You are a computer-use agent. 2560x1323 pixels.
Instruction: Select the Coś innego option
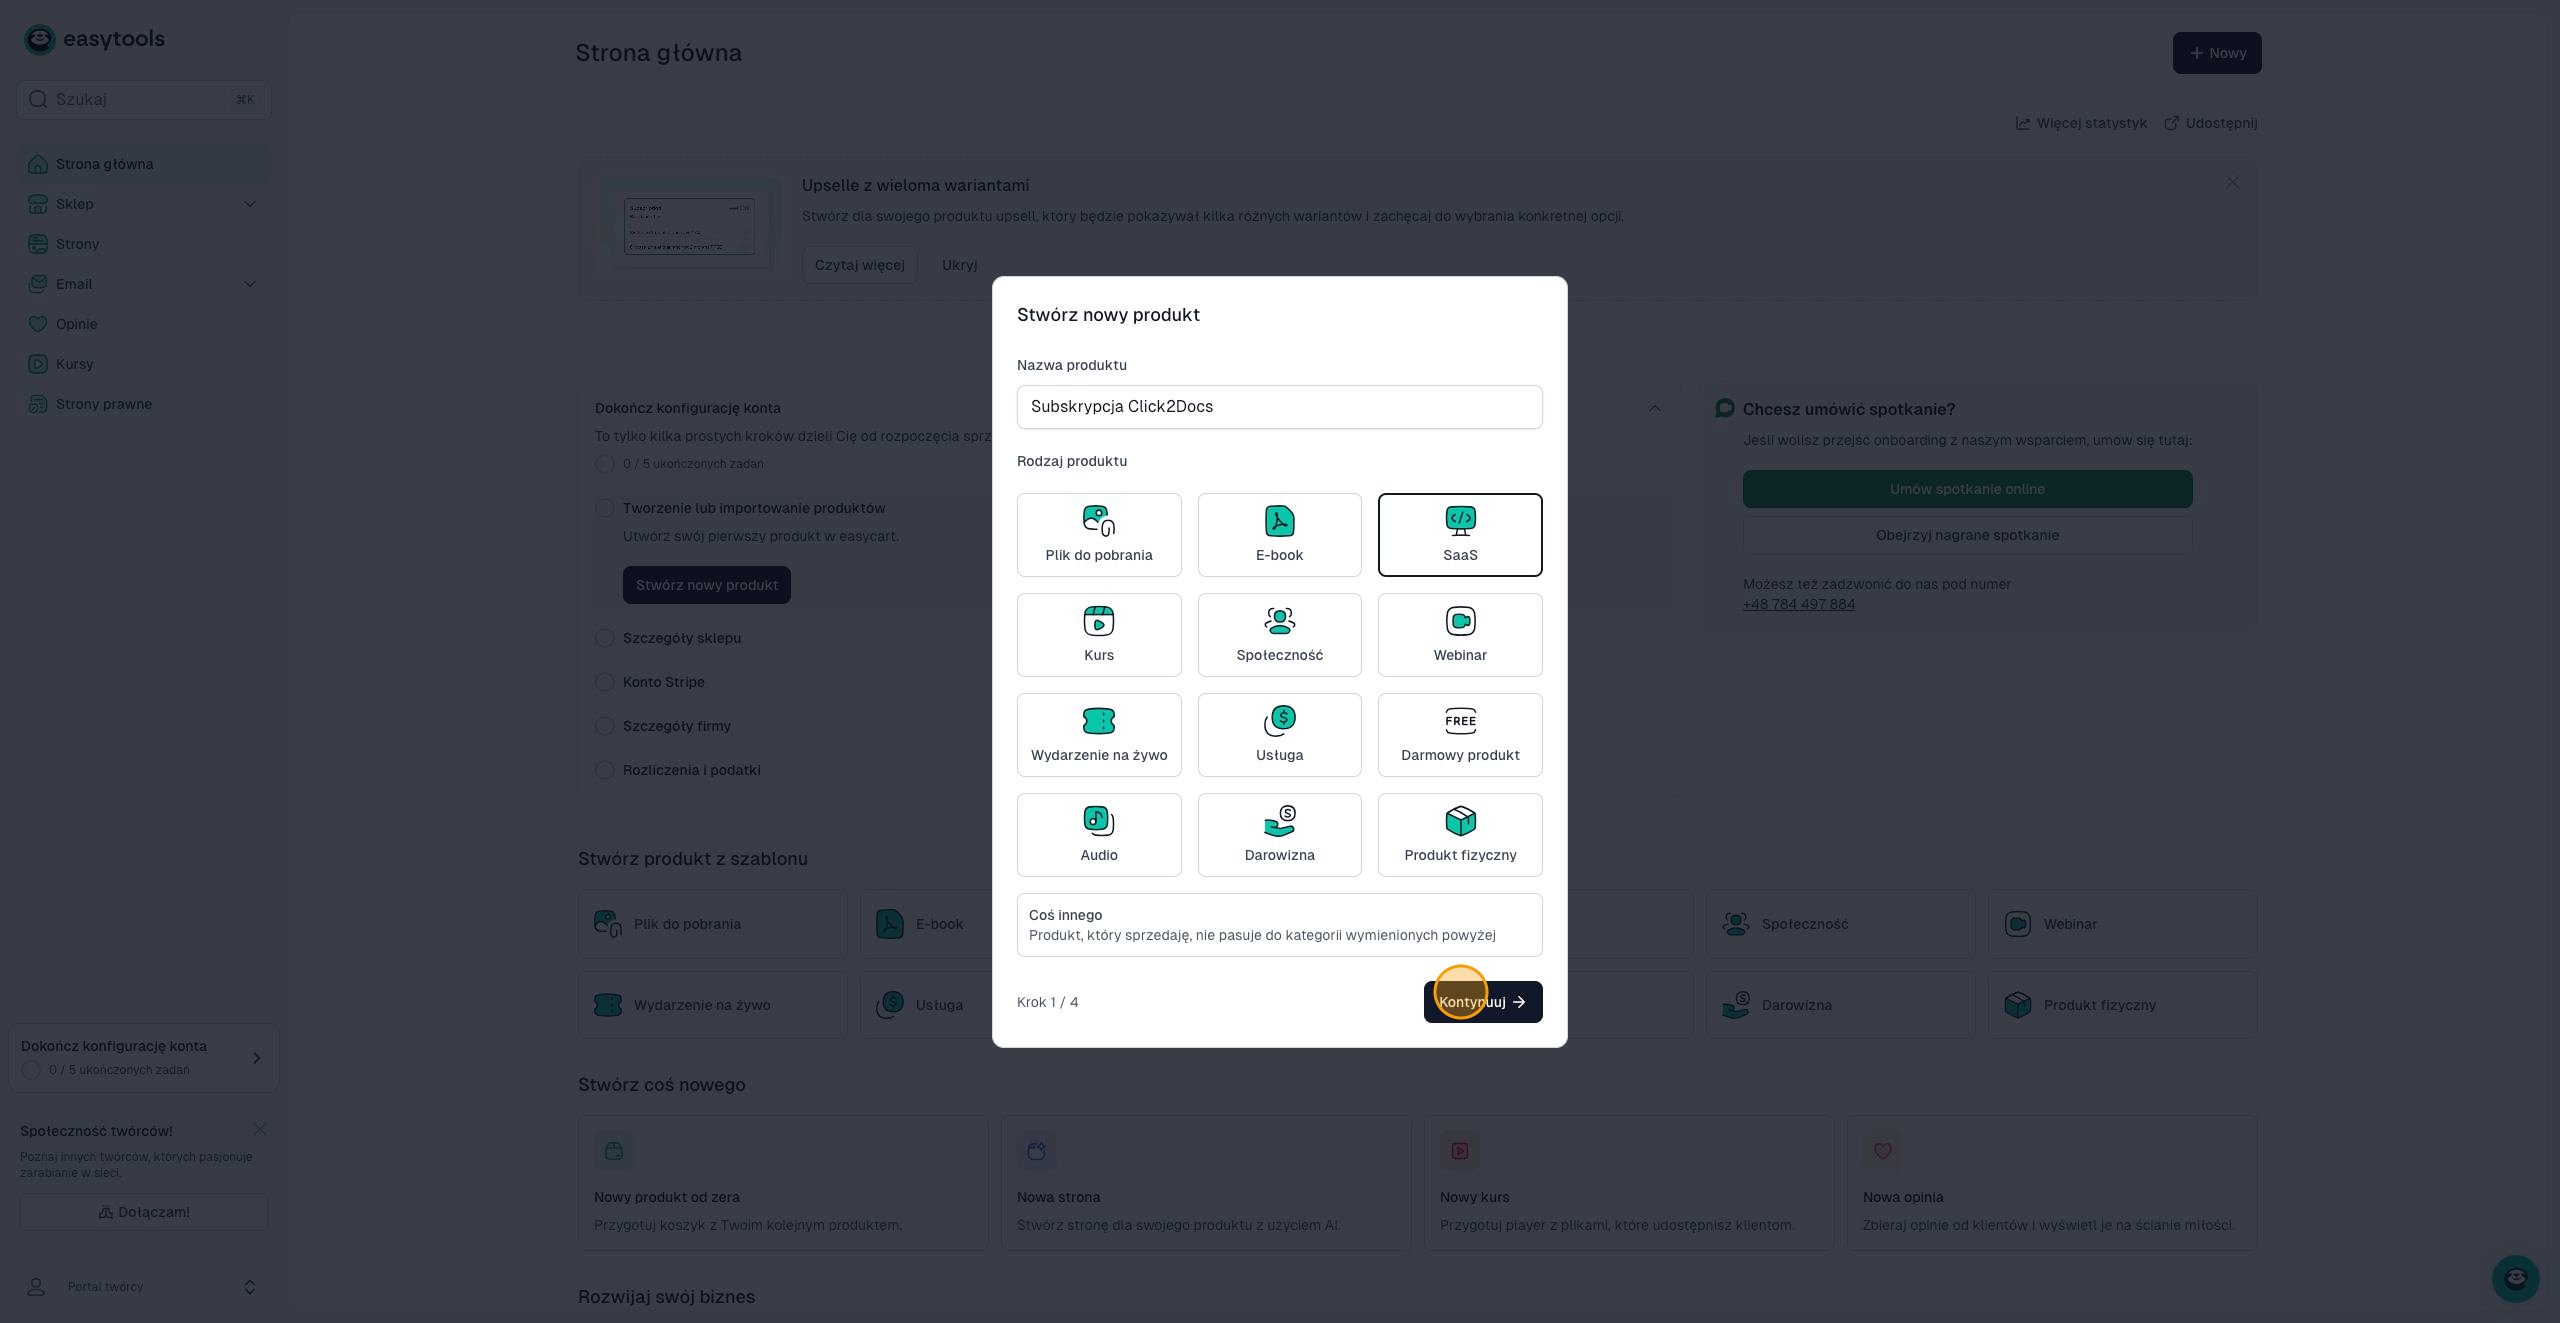click(x=1279, y=925)
